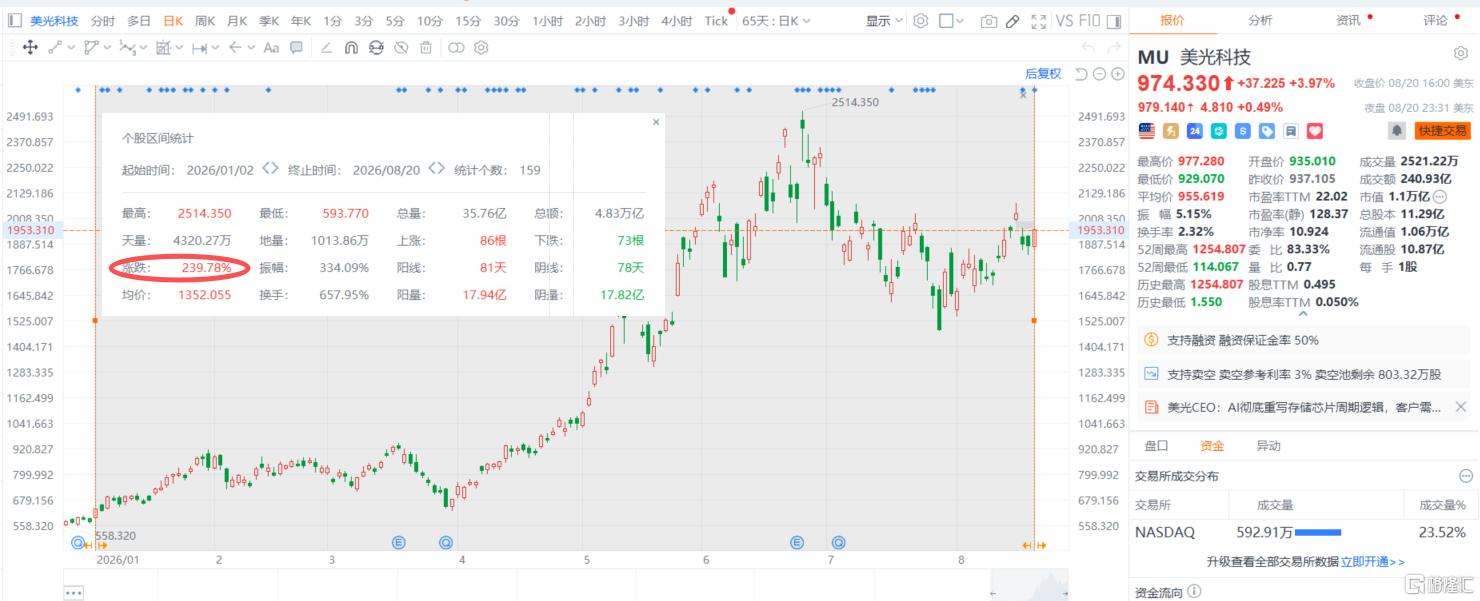Reset chart zoom with the undo arrow
Image resolution: width=1480 pixels, height=601 pixels.
[1081, 74]
